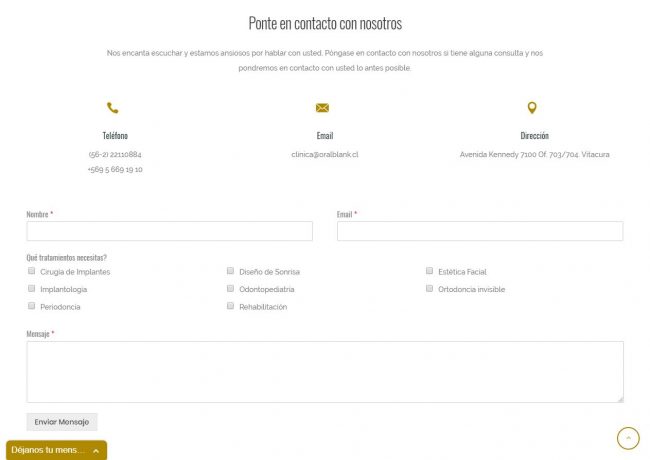The image size is (650, 460).
Task: Check the Odontopediatría treatment box
Action: tap(230, 289)
